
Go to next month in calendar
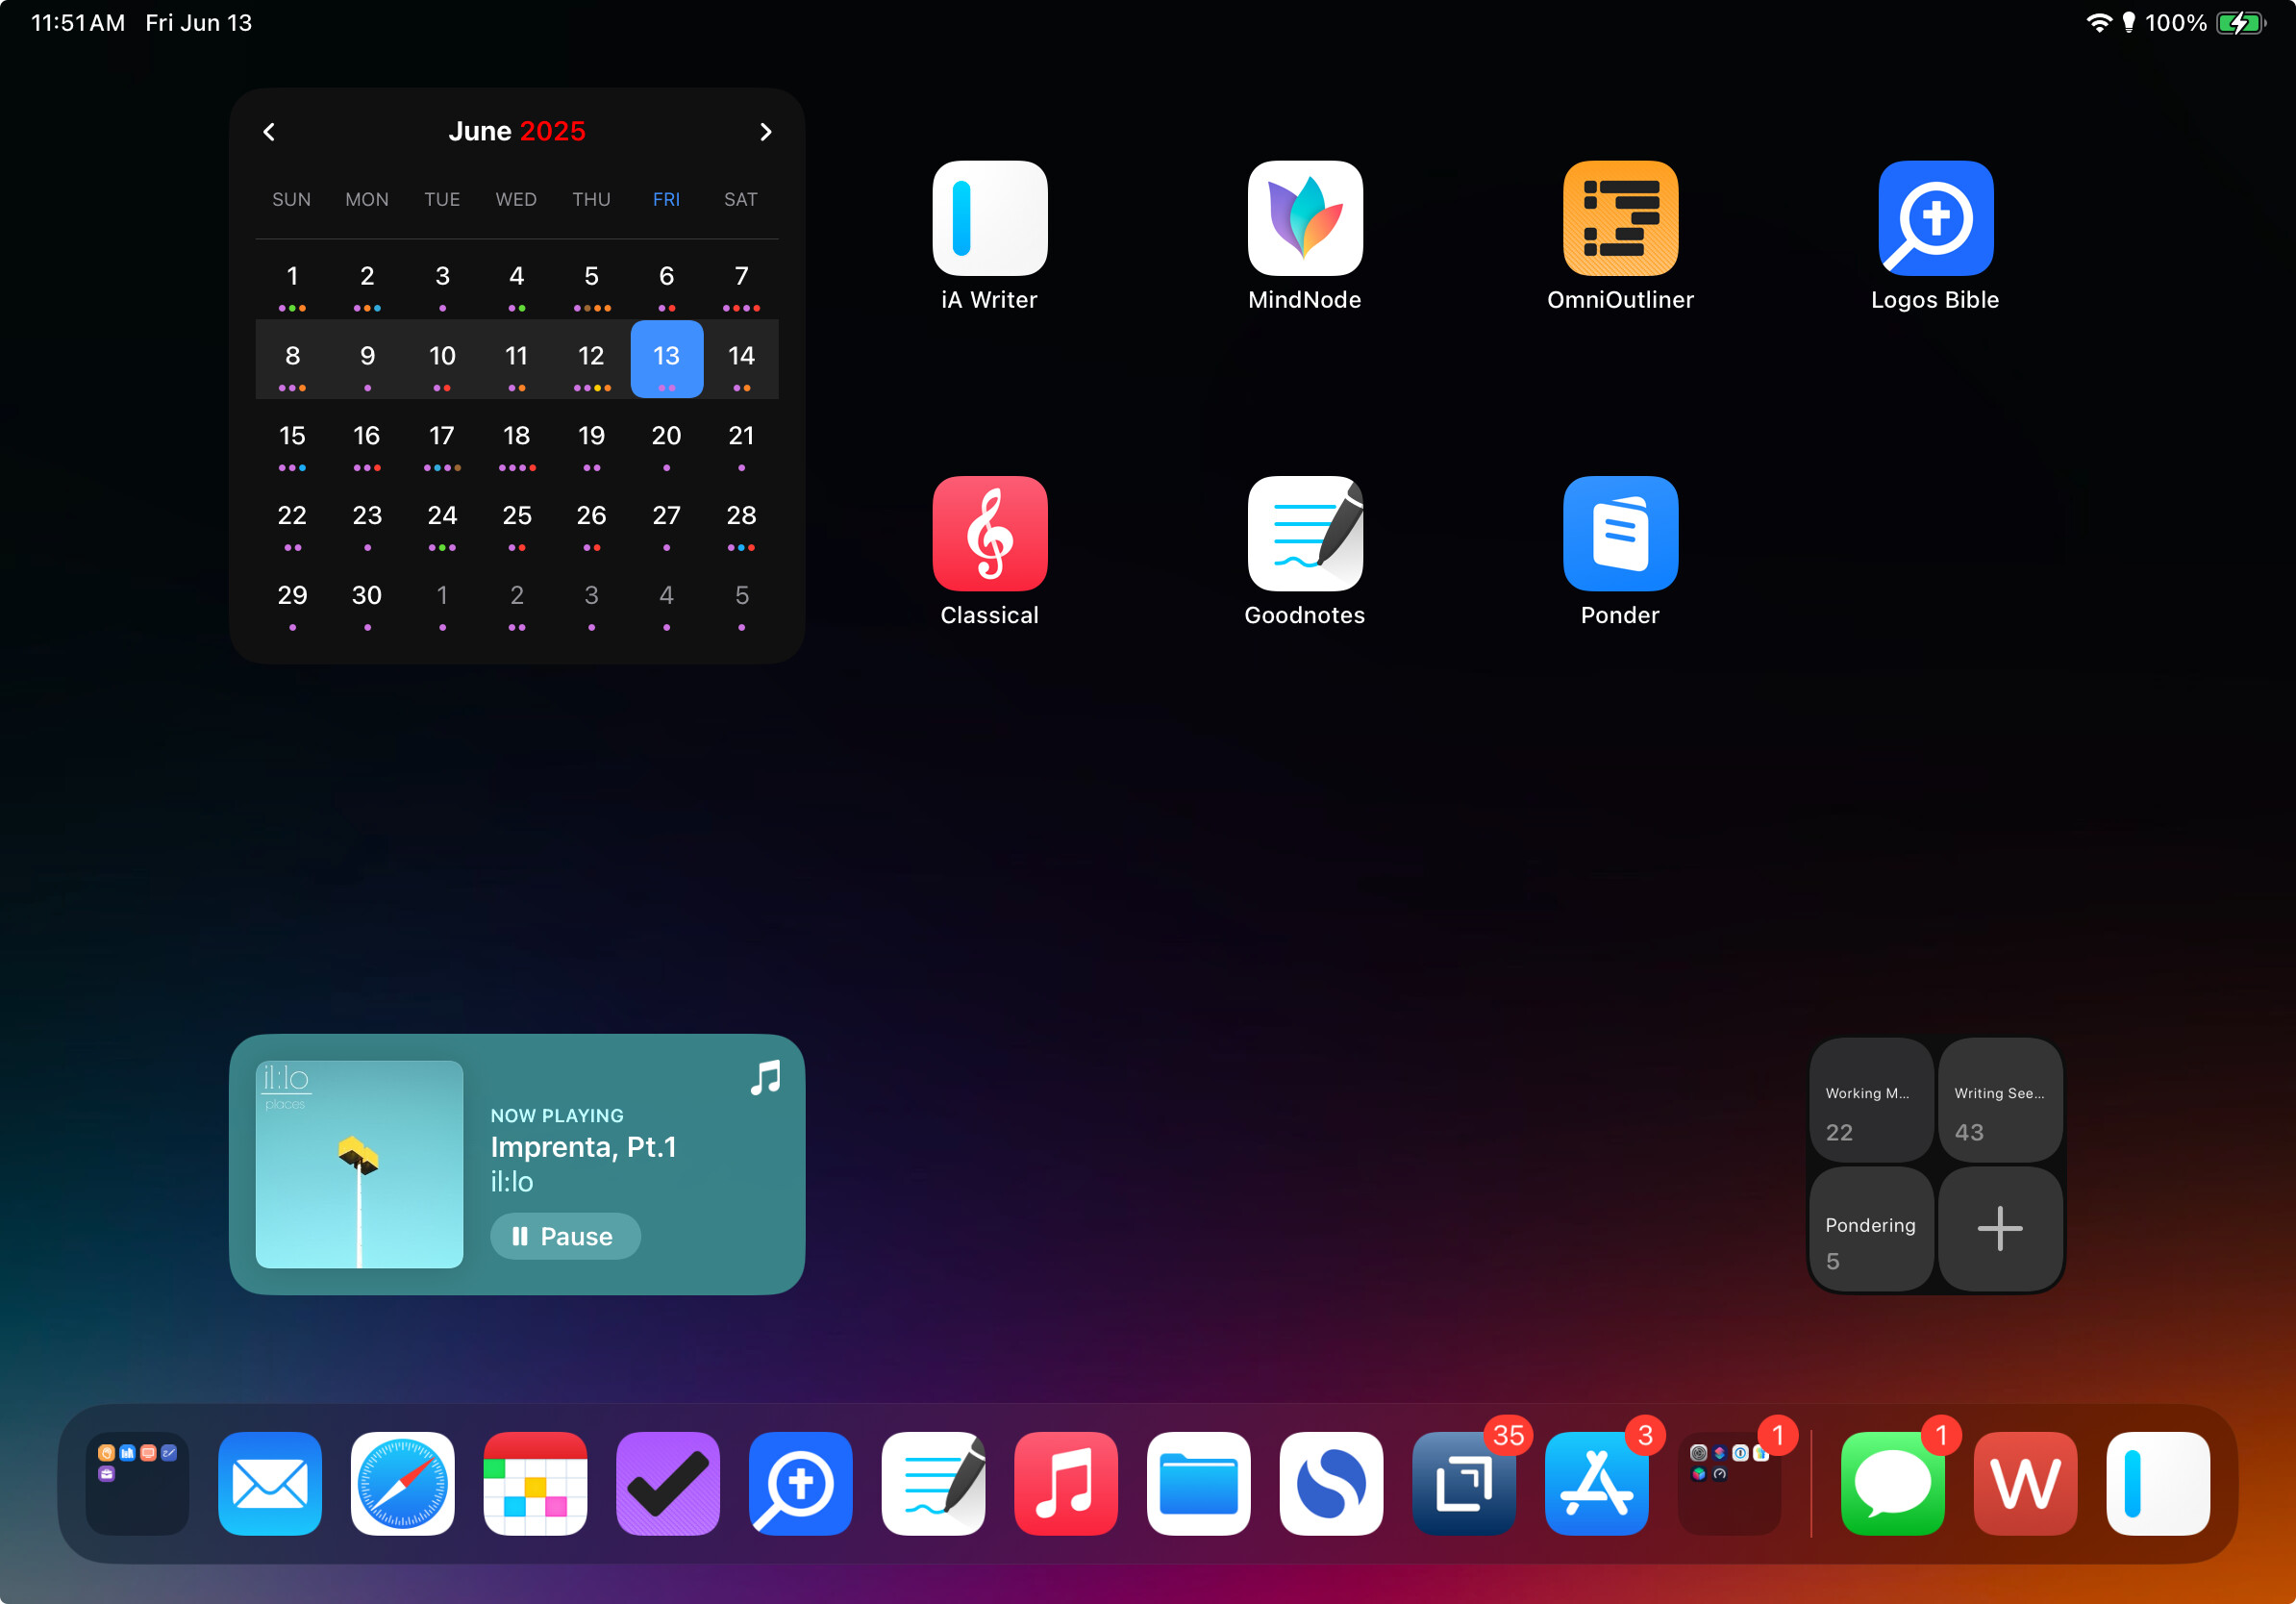tap(765, 132)
